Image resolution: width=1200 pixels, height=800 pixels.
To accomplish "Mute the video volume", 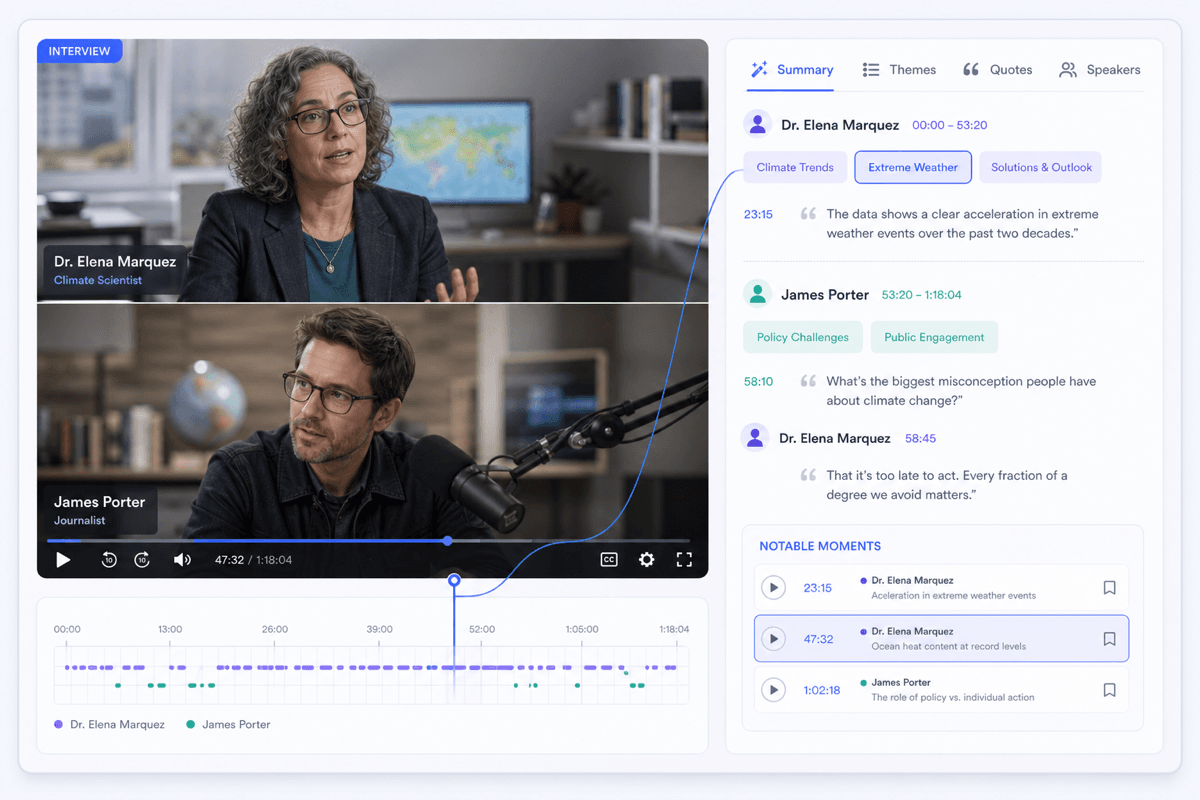I will (x=182, y=560).
